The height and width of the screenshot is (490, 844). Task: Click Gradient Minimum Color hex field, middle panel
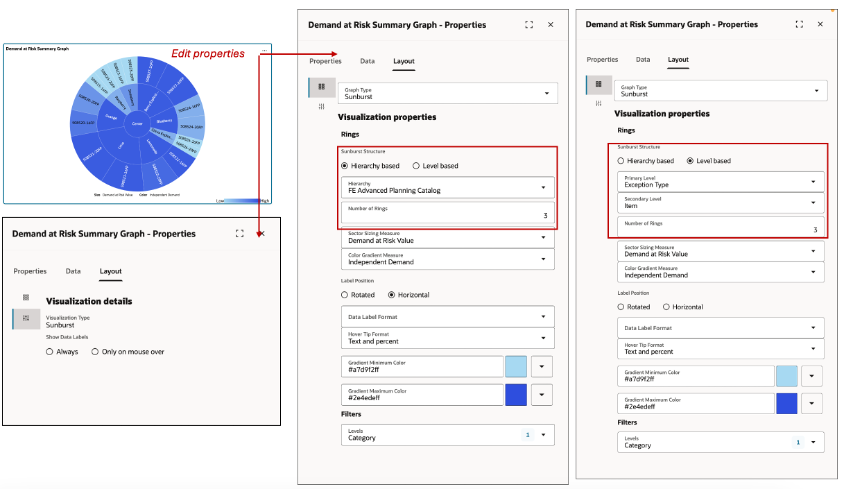pos(423,367)
